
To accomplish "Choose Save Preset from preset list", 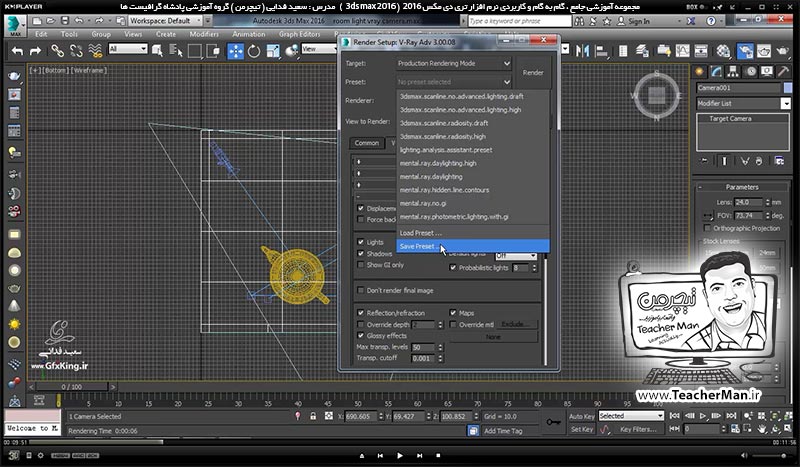I will (472, 247).
